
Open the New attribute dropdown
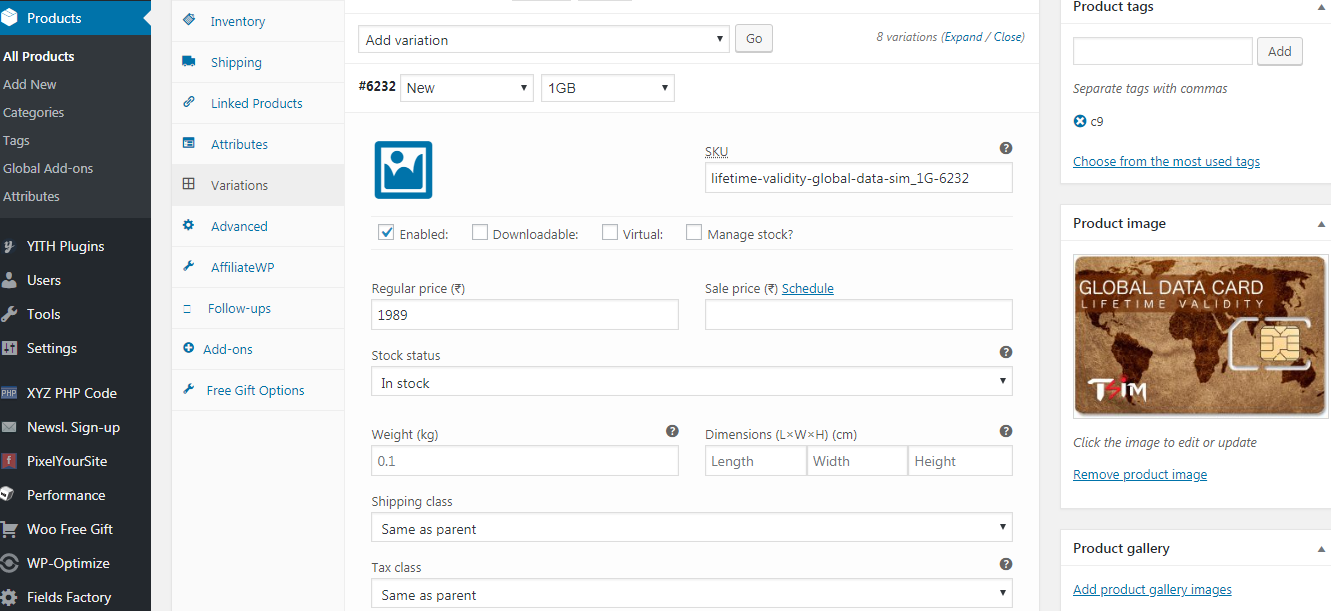[x=467, y=88]
